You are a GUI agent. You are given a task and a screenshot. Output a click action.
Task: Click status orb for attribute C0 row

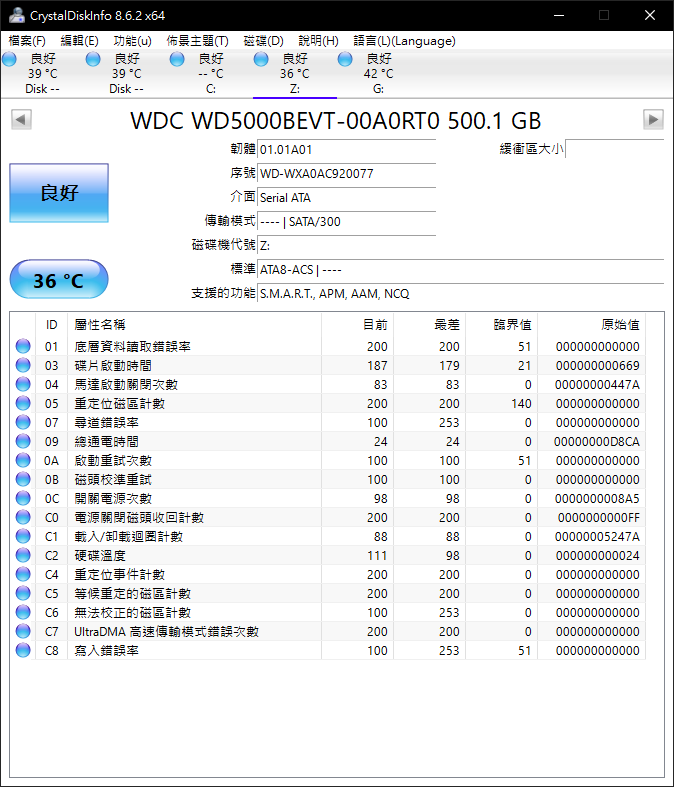[23, 517]
